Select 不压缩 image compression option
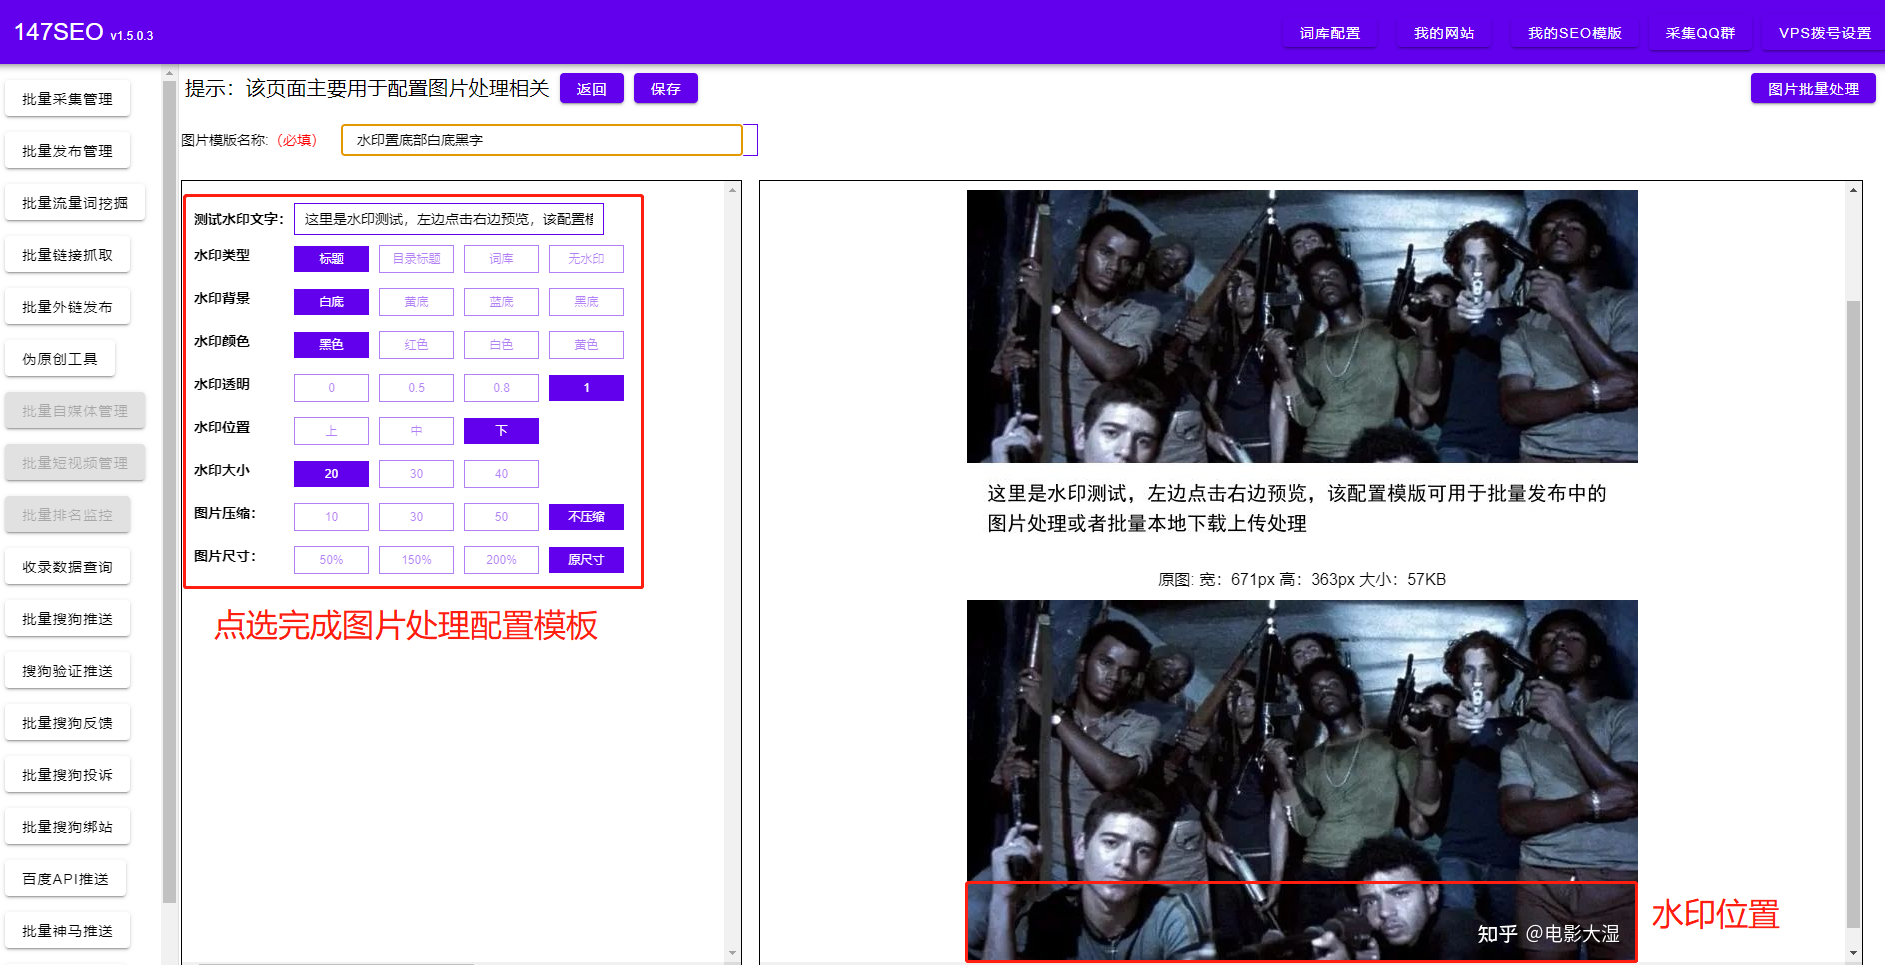The height and width of the screenshot is (965, 1885). (586, 517)
